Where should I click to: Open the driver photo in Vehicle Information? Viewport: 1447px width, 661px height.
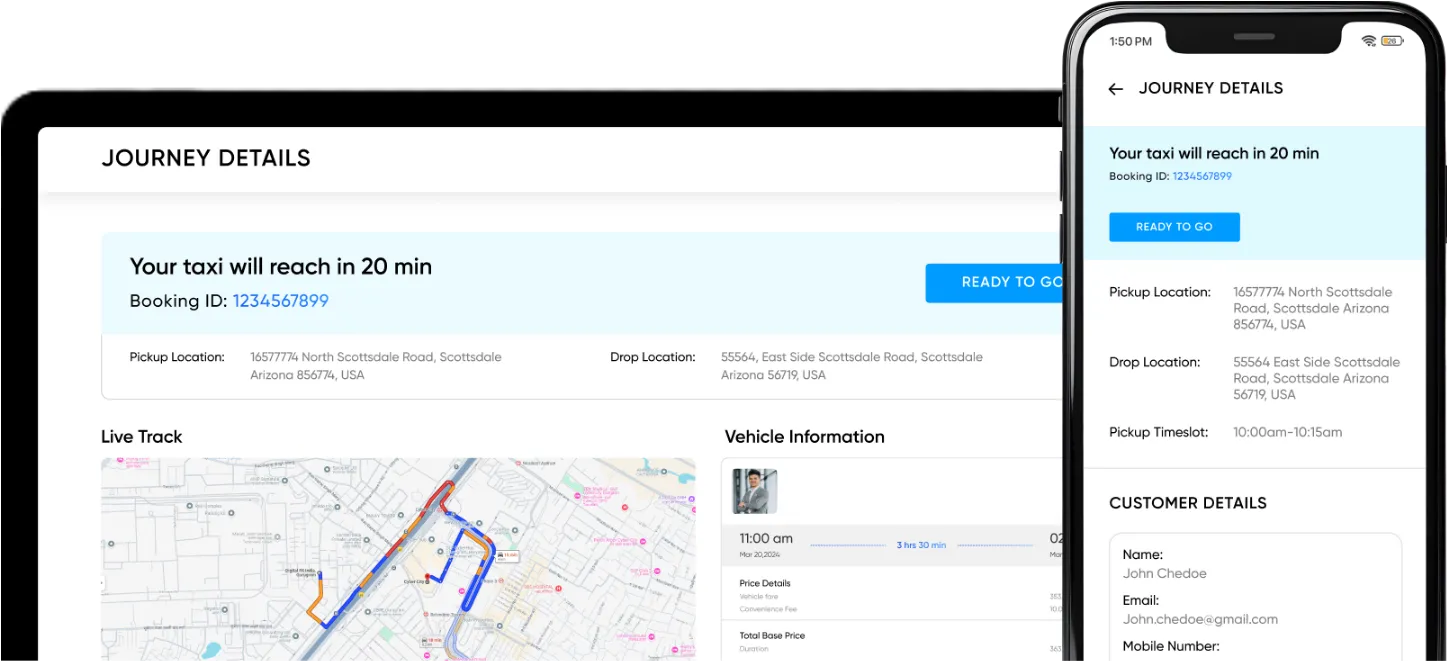[755, 491]
